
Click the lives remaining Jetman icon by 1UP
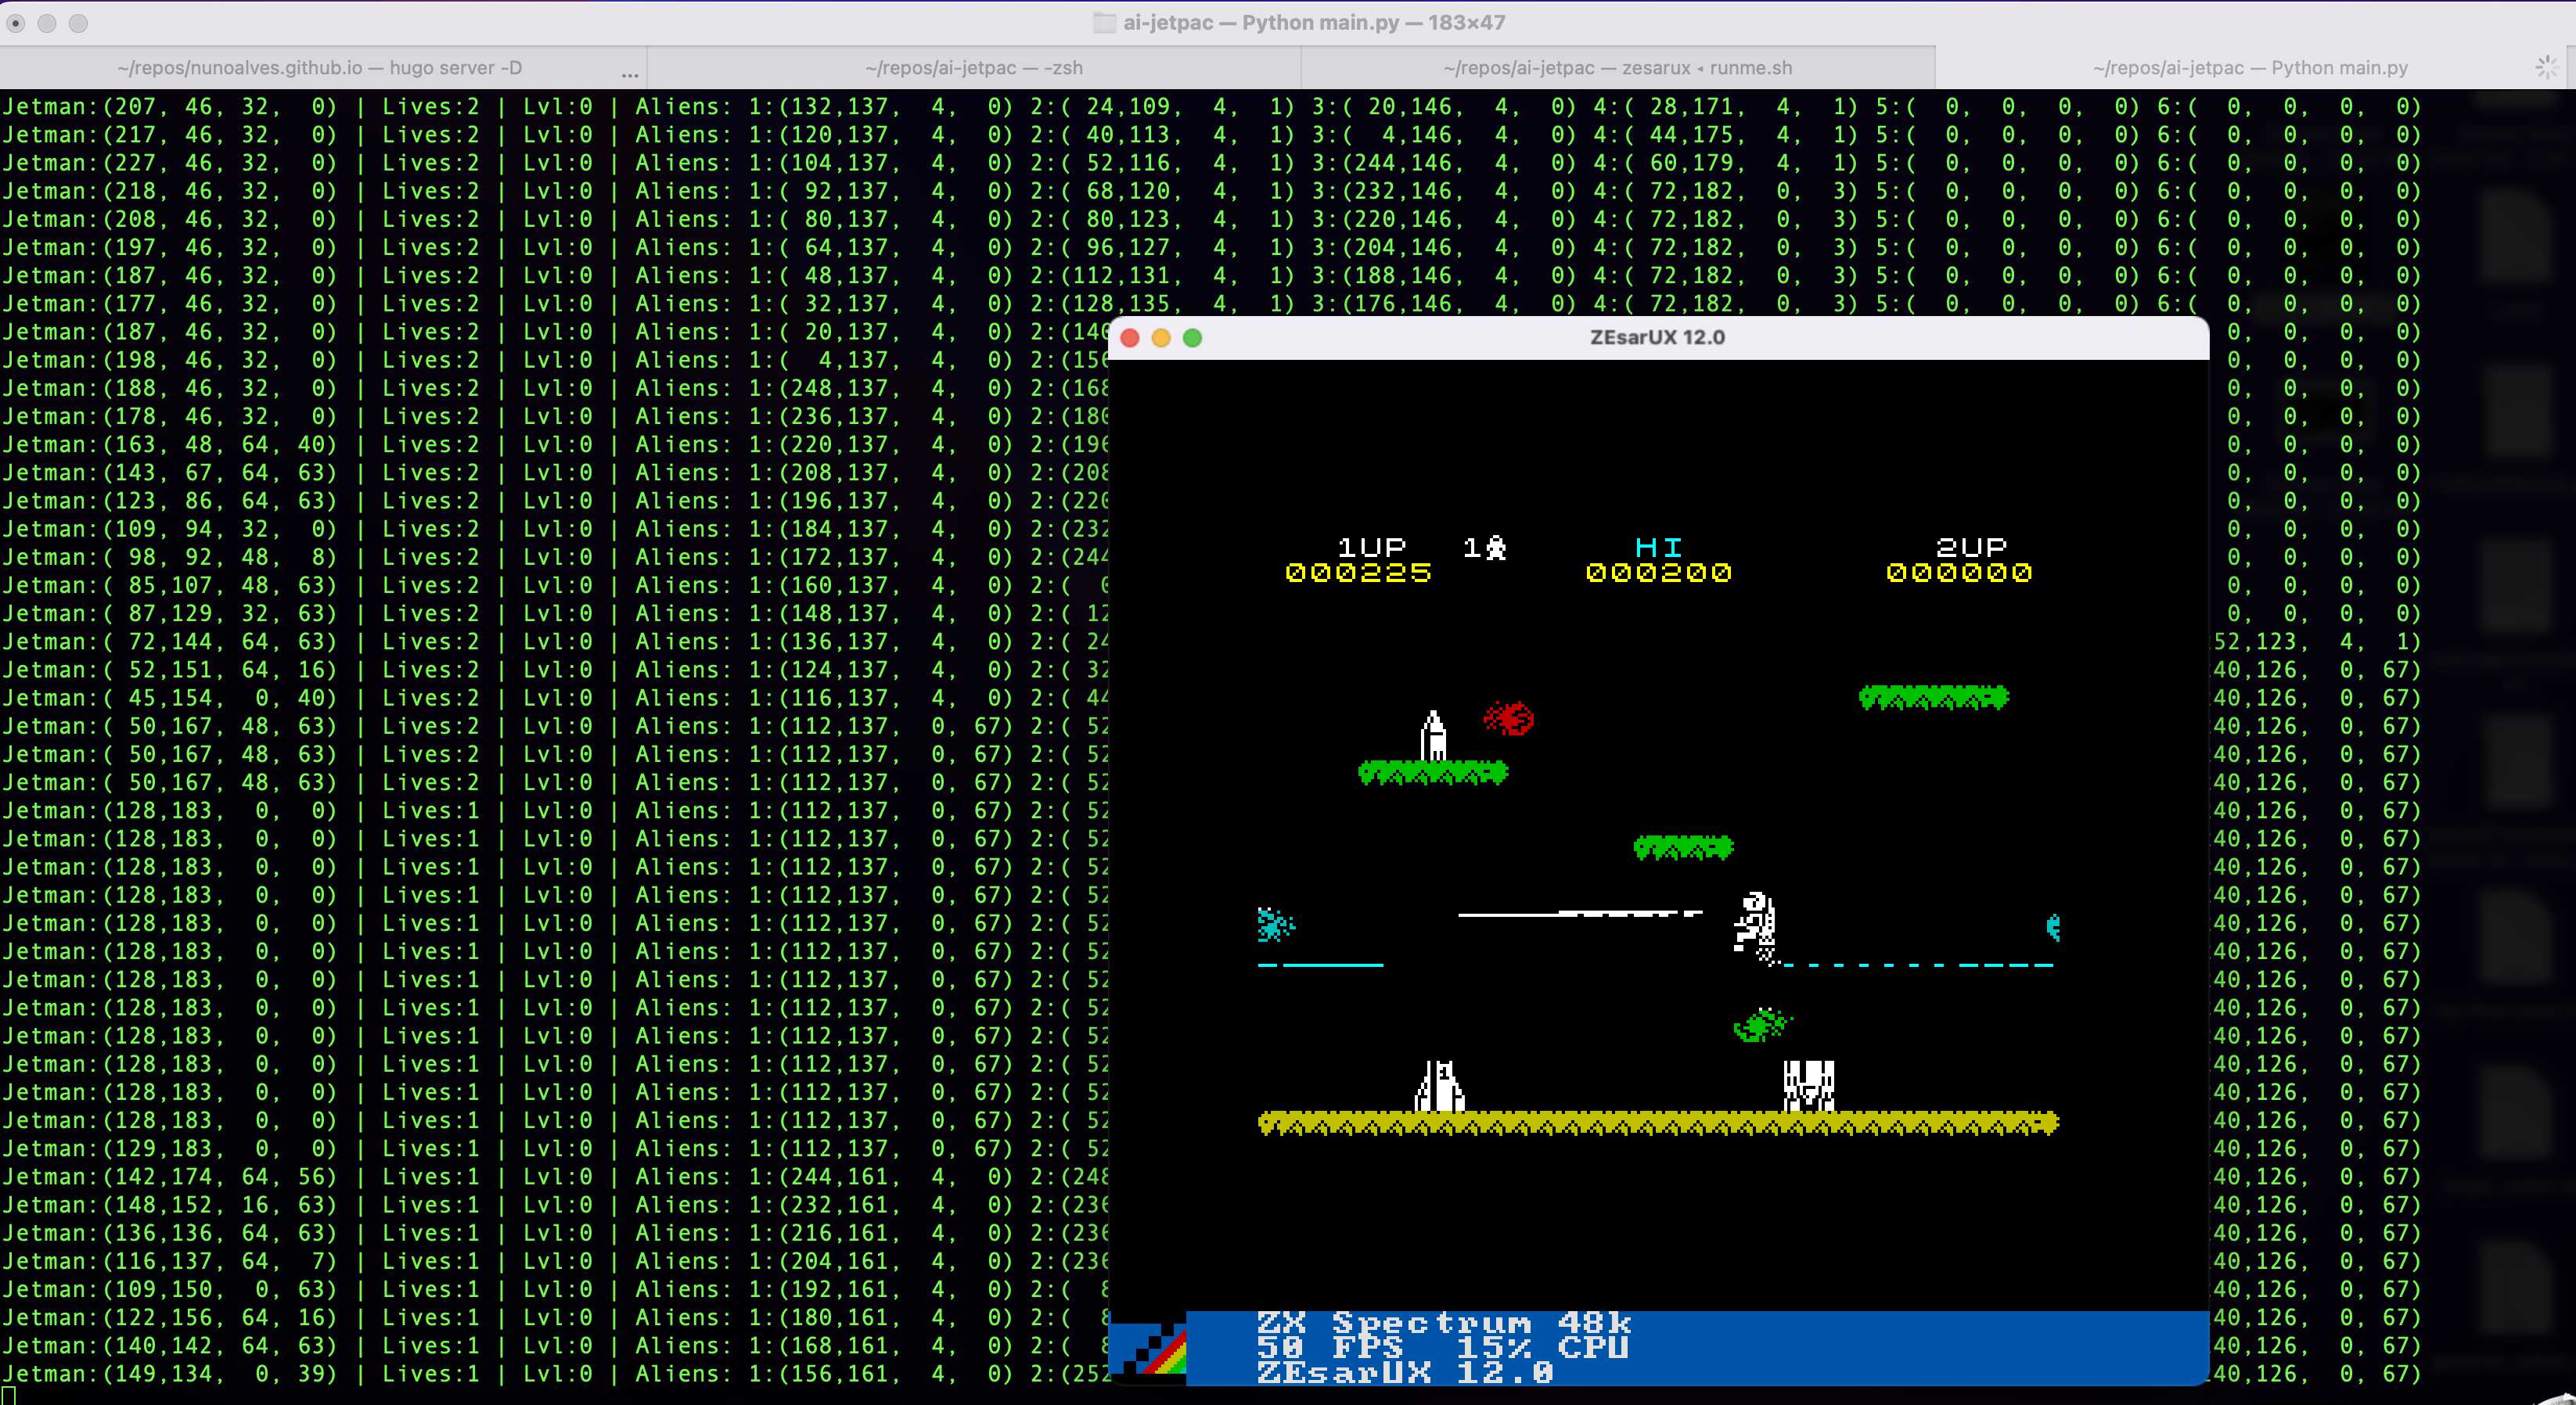pyautogui.click(x=1495, y=547)
